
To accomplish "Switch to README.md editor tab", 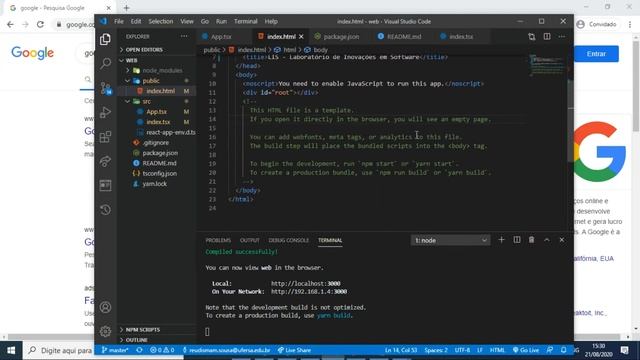I will click(403, 36).
